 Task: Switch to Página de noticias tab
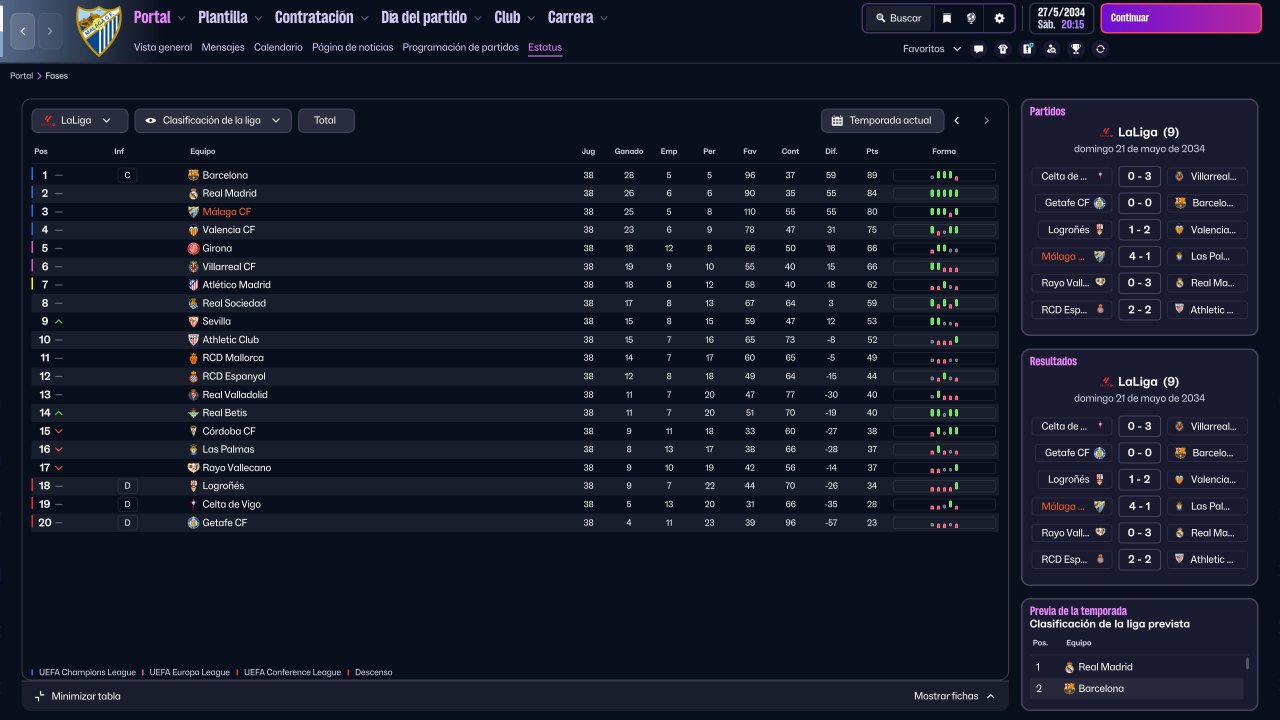pyautogui.click(x=353, y=47)
